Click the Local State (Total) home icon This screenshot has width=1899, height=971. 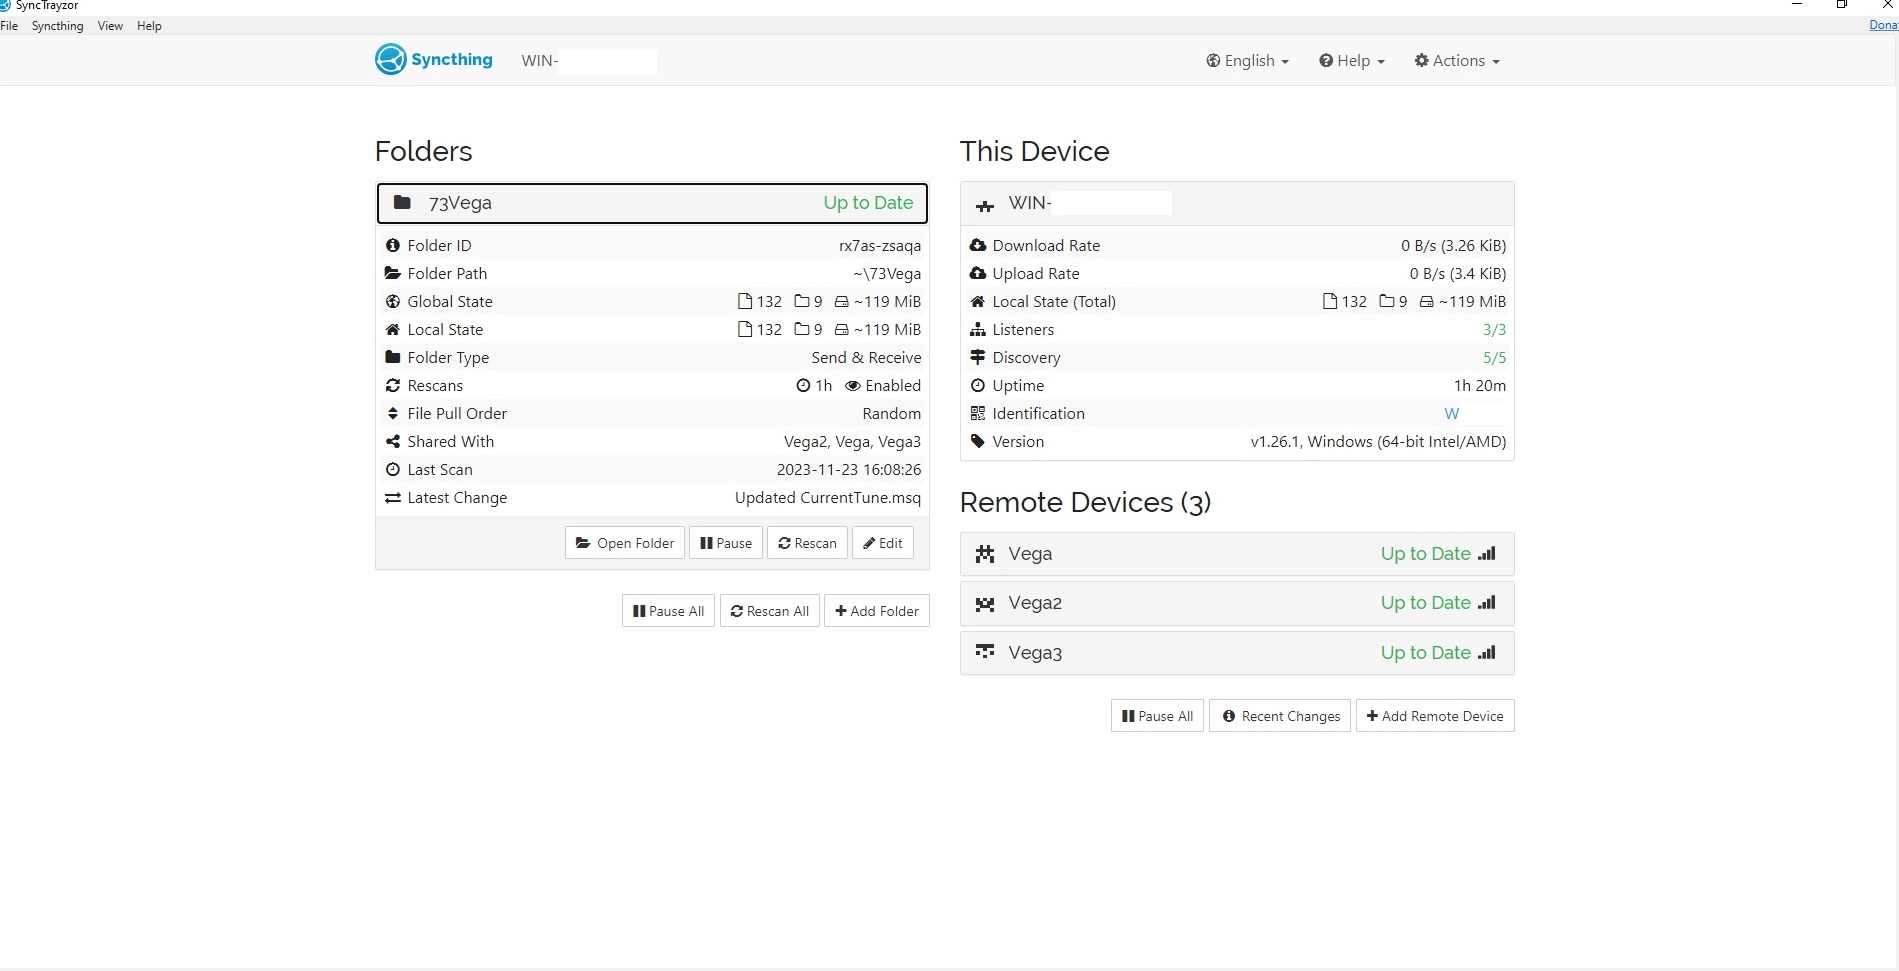tap(978, 301)
